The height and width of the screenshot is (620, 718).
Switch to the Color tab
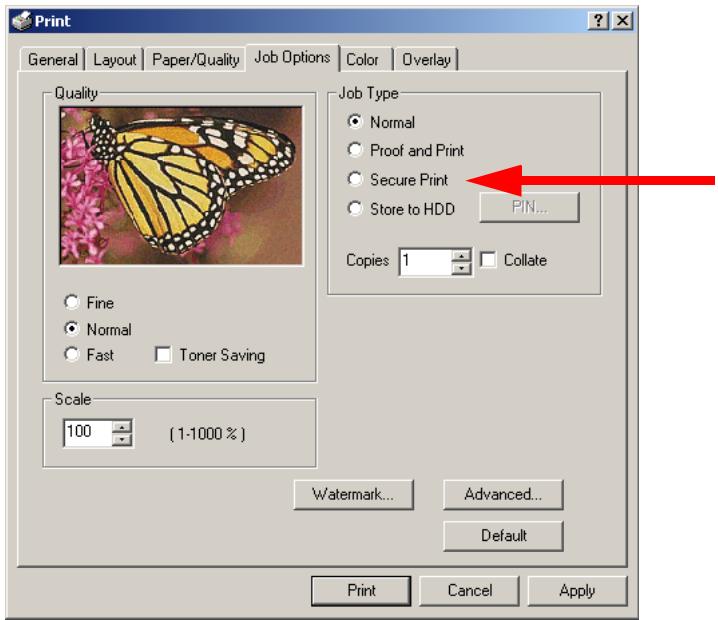[362, 60]
